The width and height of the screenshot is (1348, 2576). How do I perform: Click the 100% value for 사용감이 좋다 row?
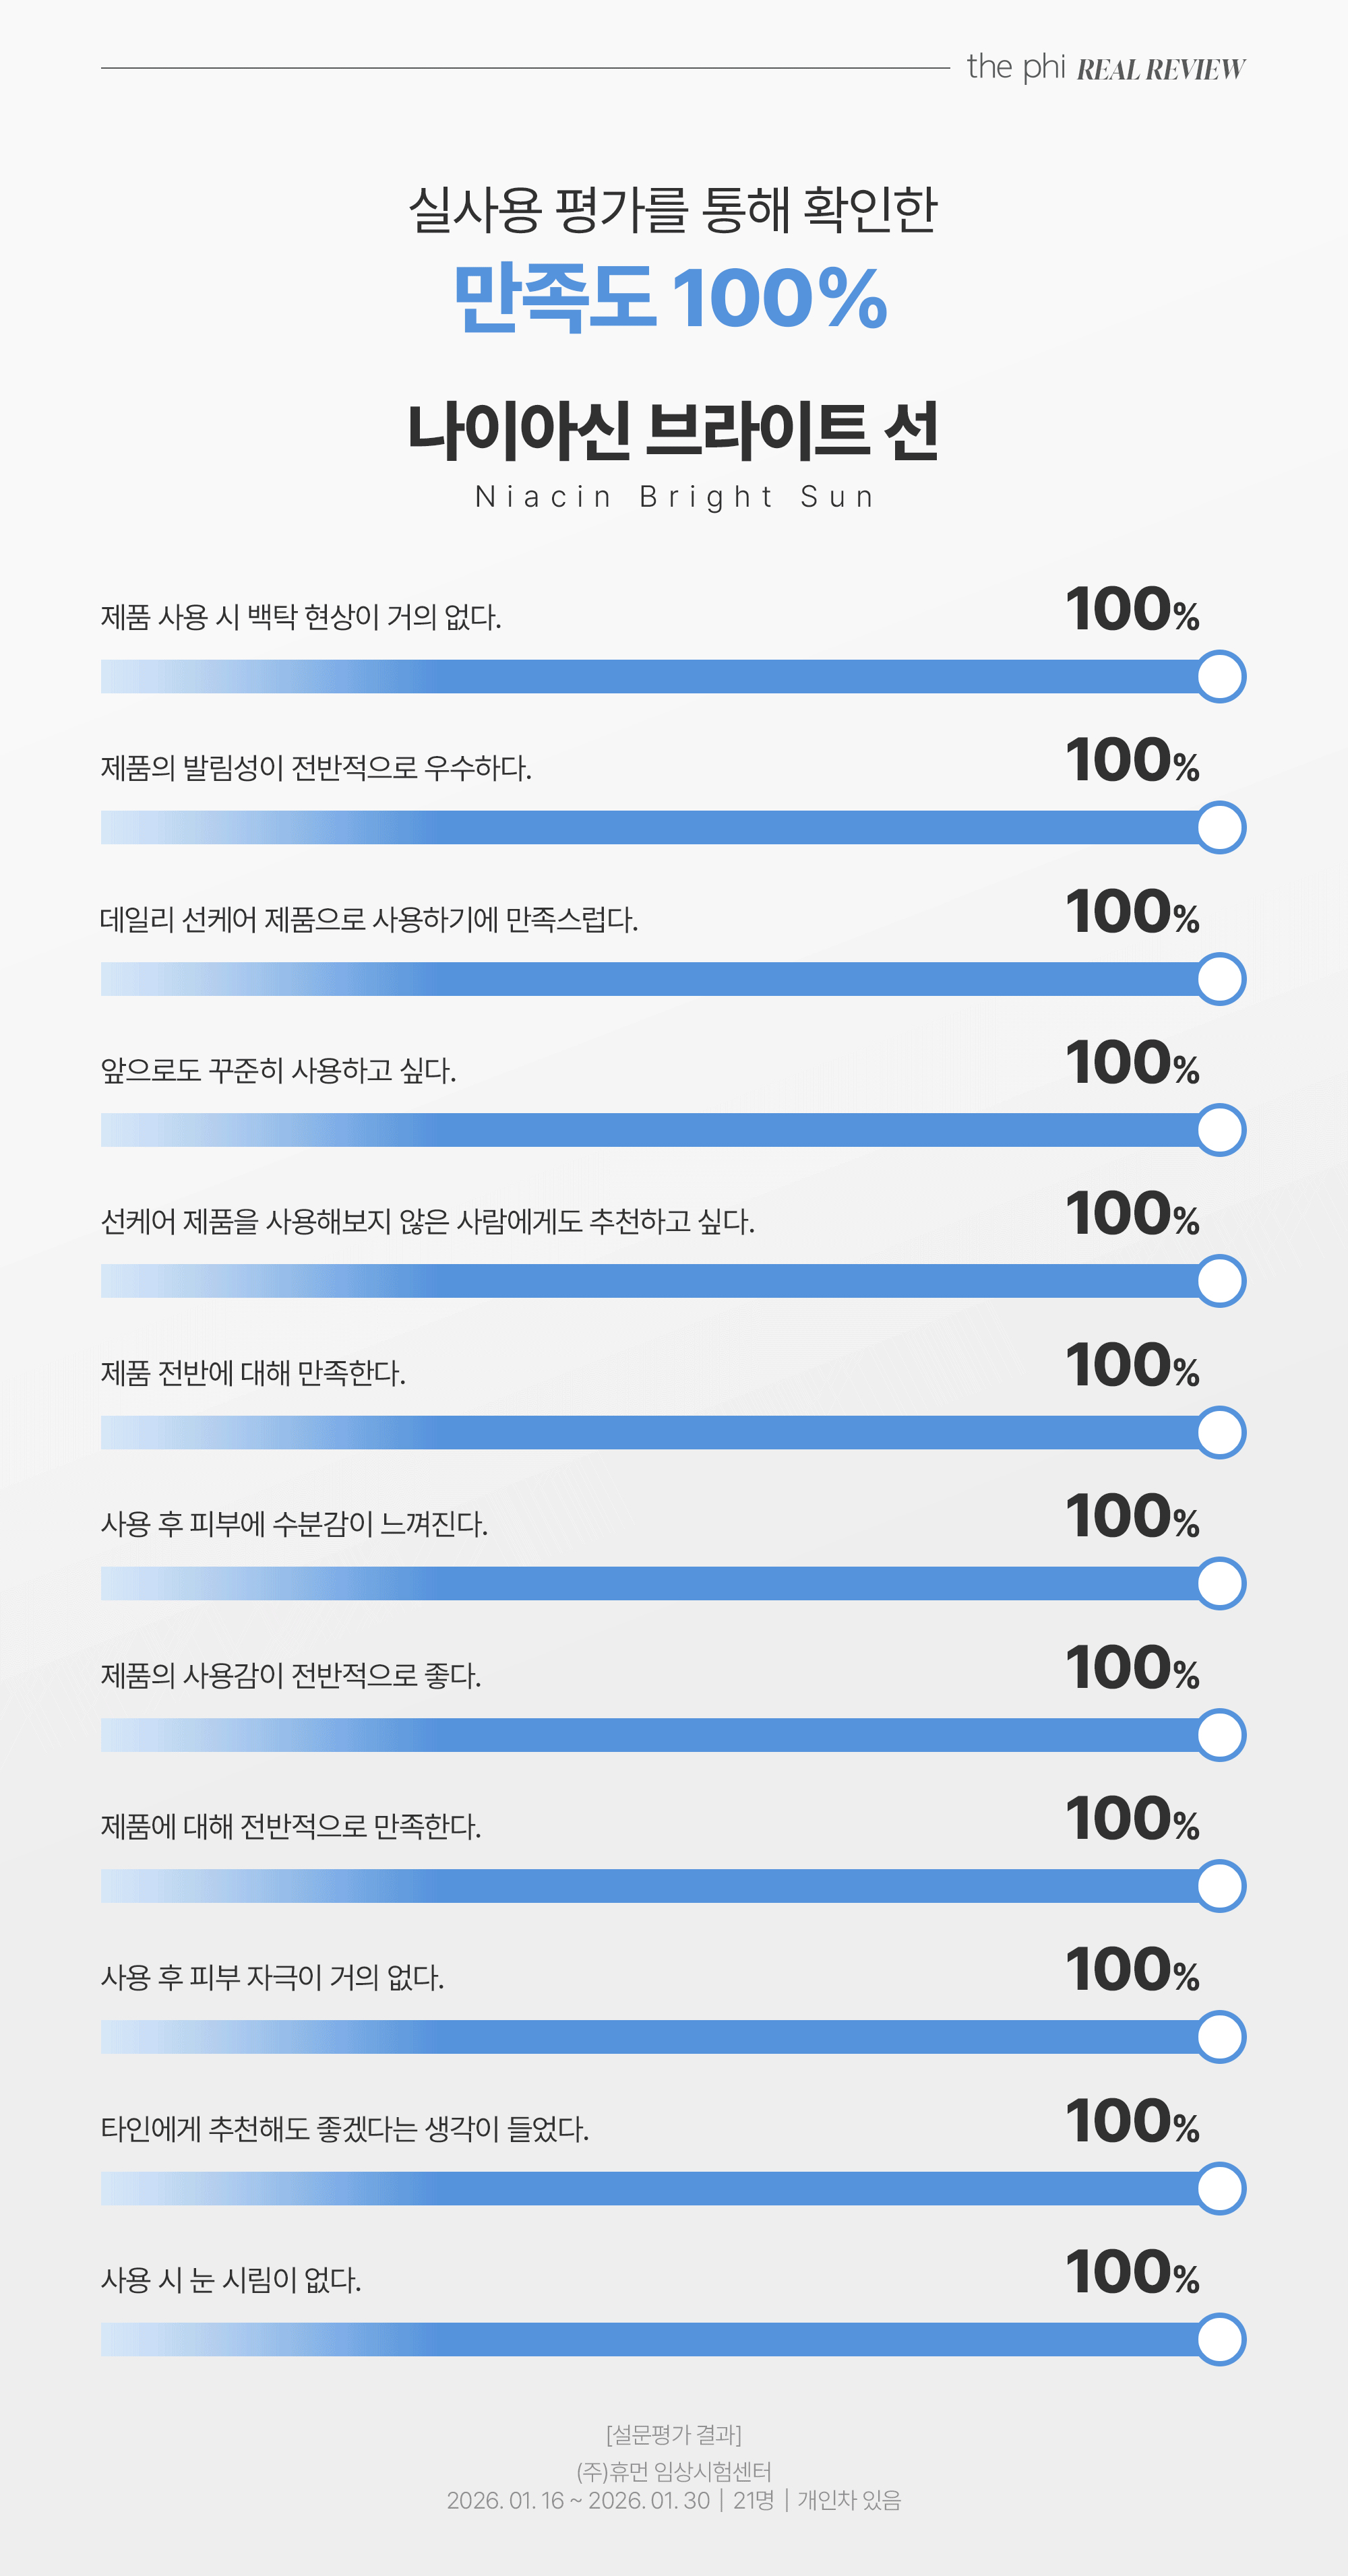coord(1132,1668)
